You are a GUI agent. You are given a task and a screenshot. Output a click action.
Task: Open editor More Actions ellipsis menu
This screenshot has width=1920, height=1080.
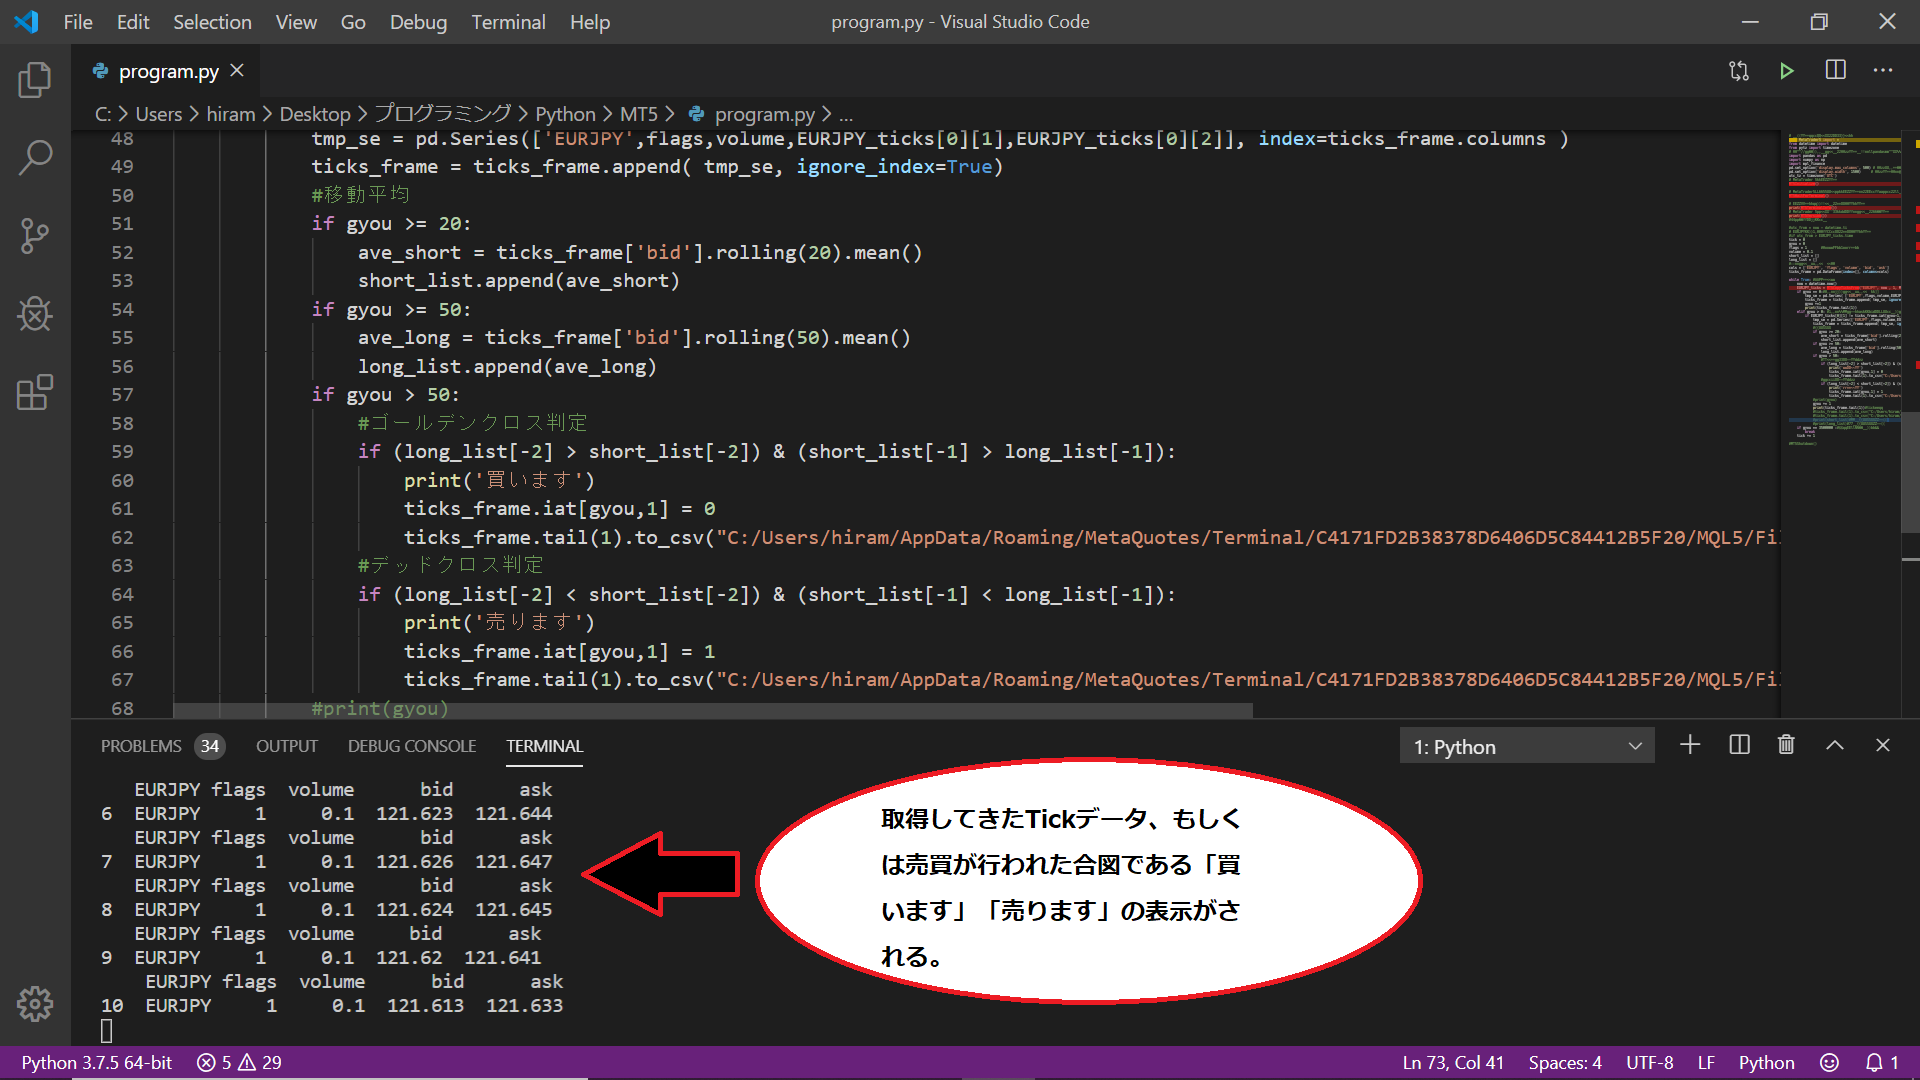[1883, 71]
